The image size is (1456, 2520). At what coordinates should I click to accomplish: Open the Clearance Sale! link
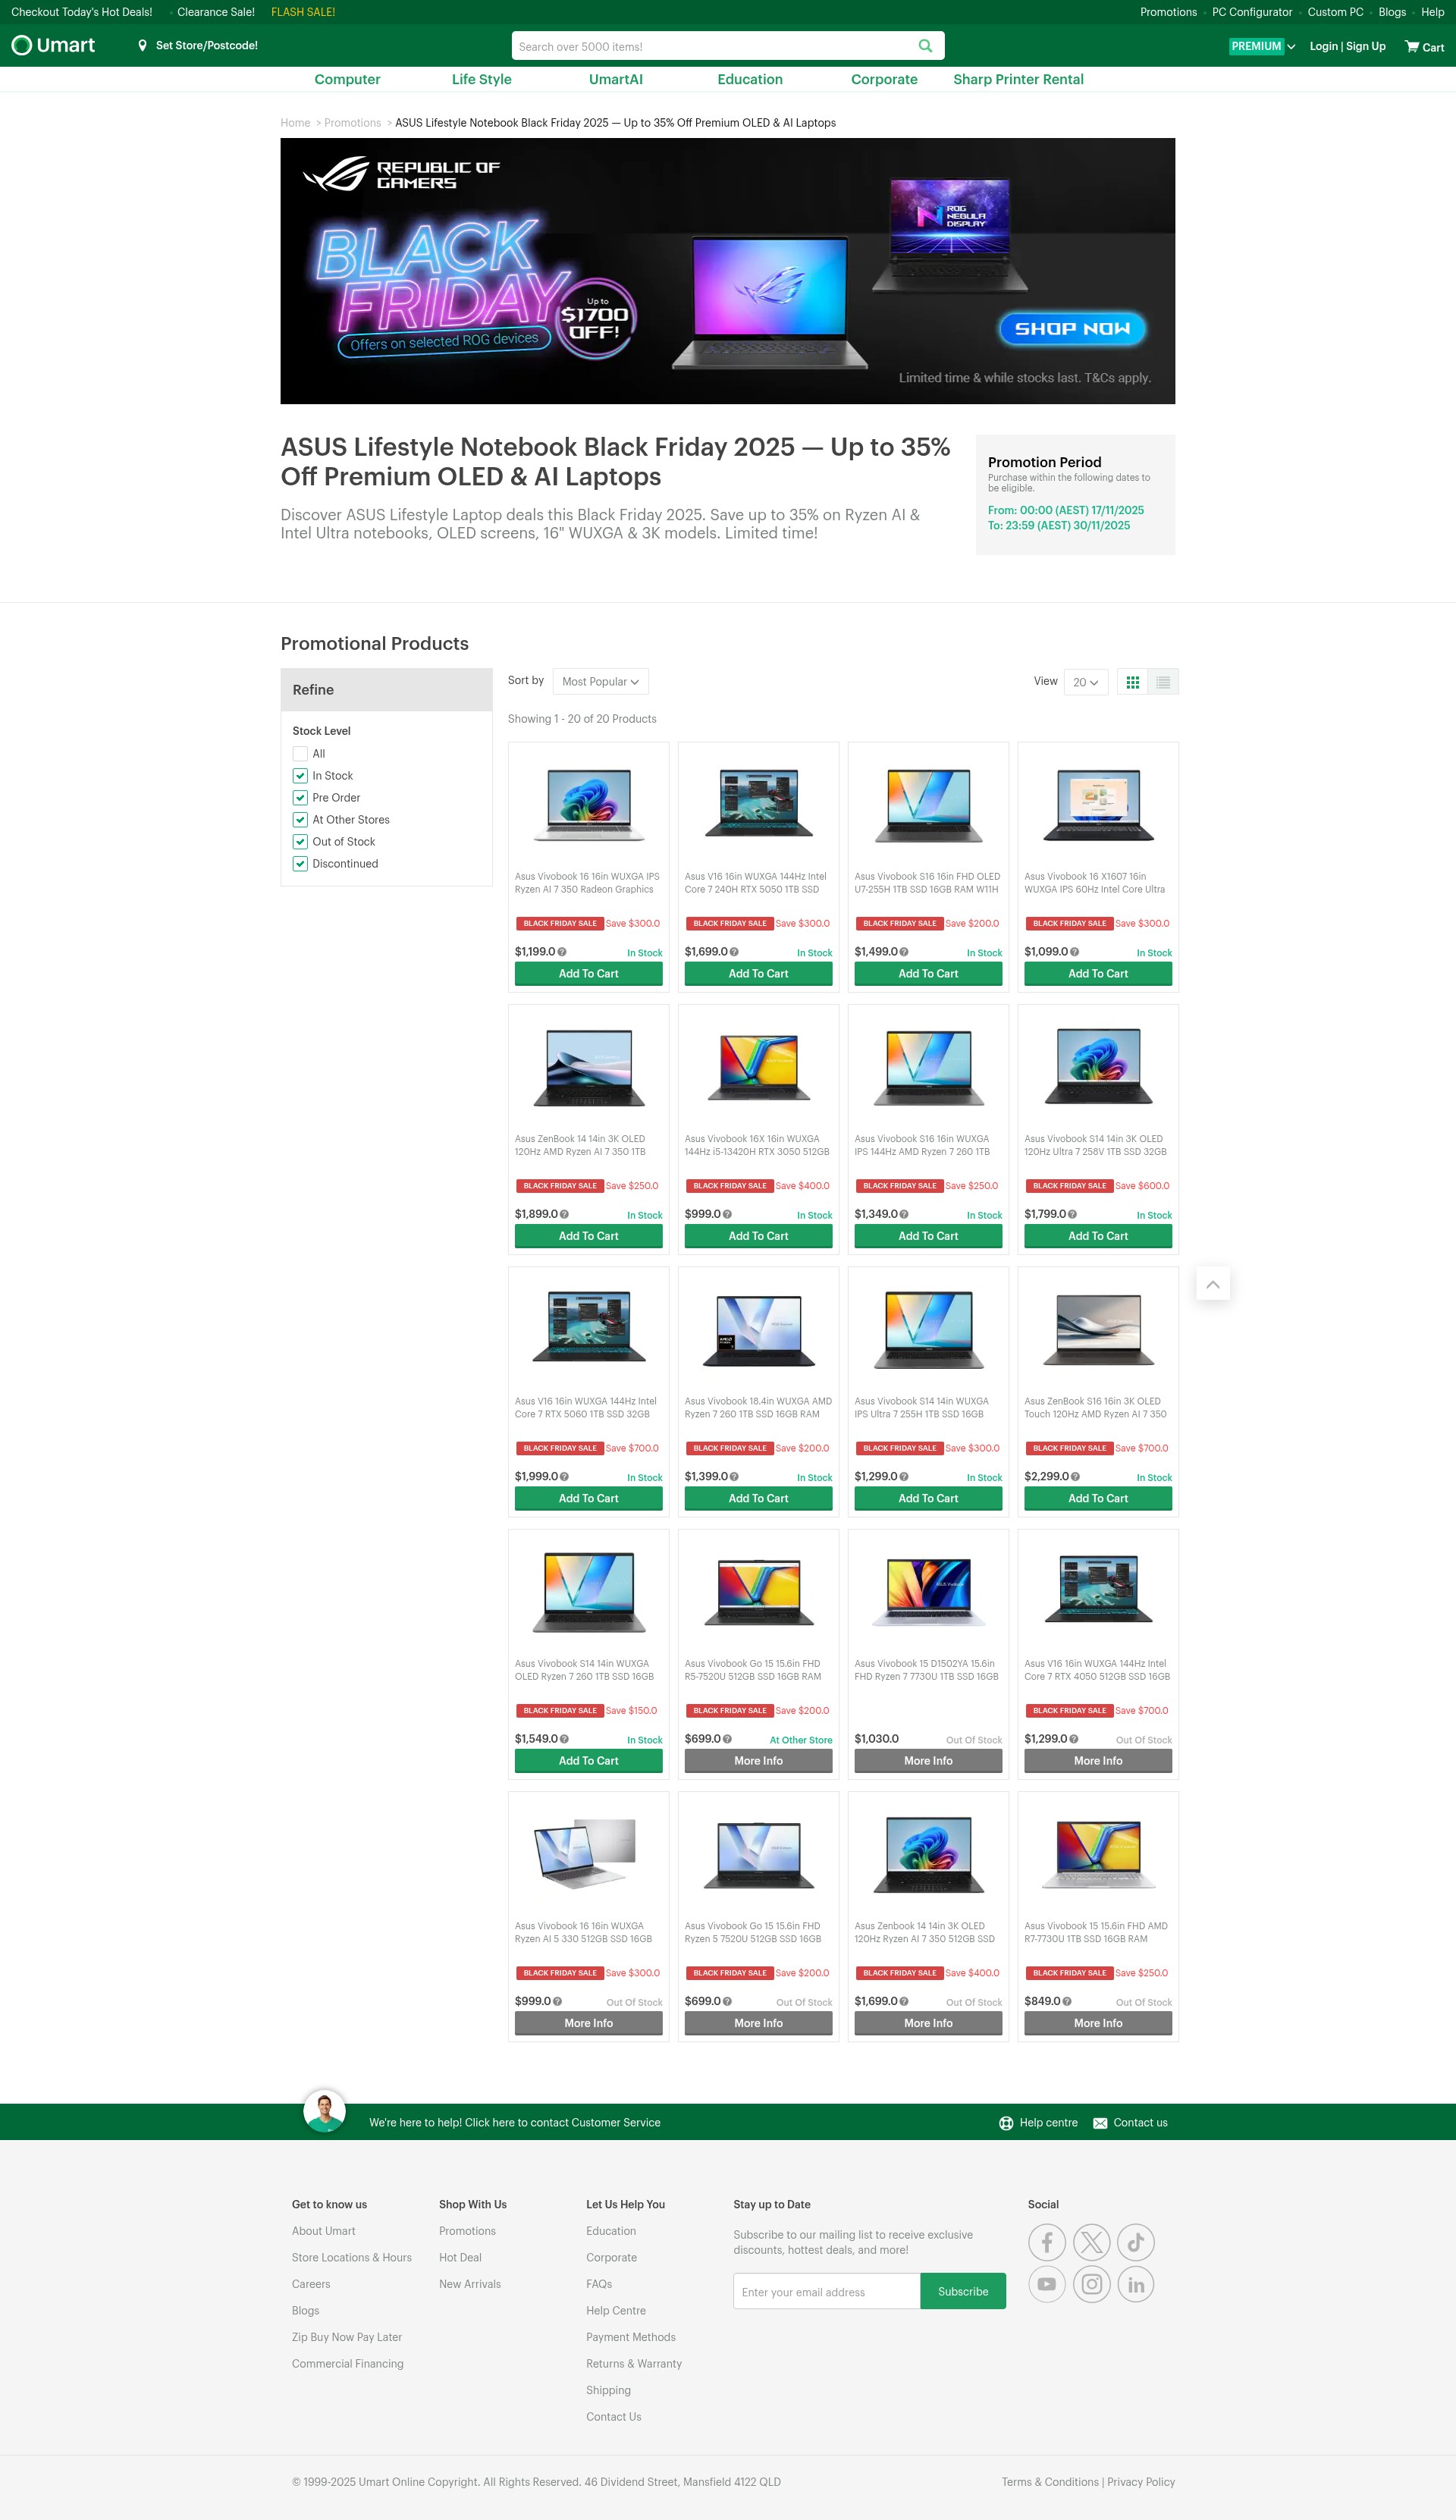(216, 12)
